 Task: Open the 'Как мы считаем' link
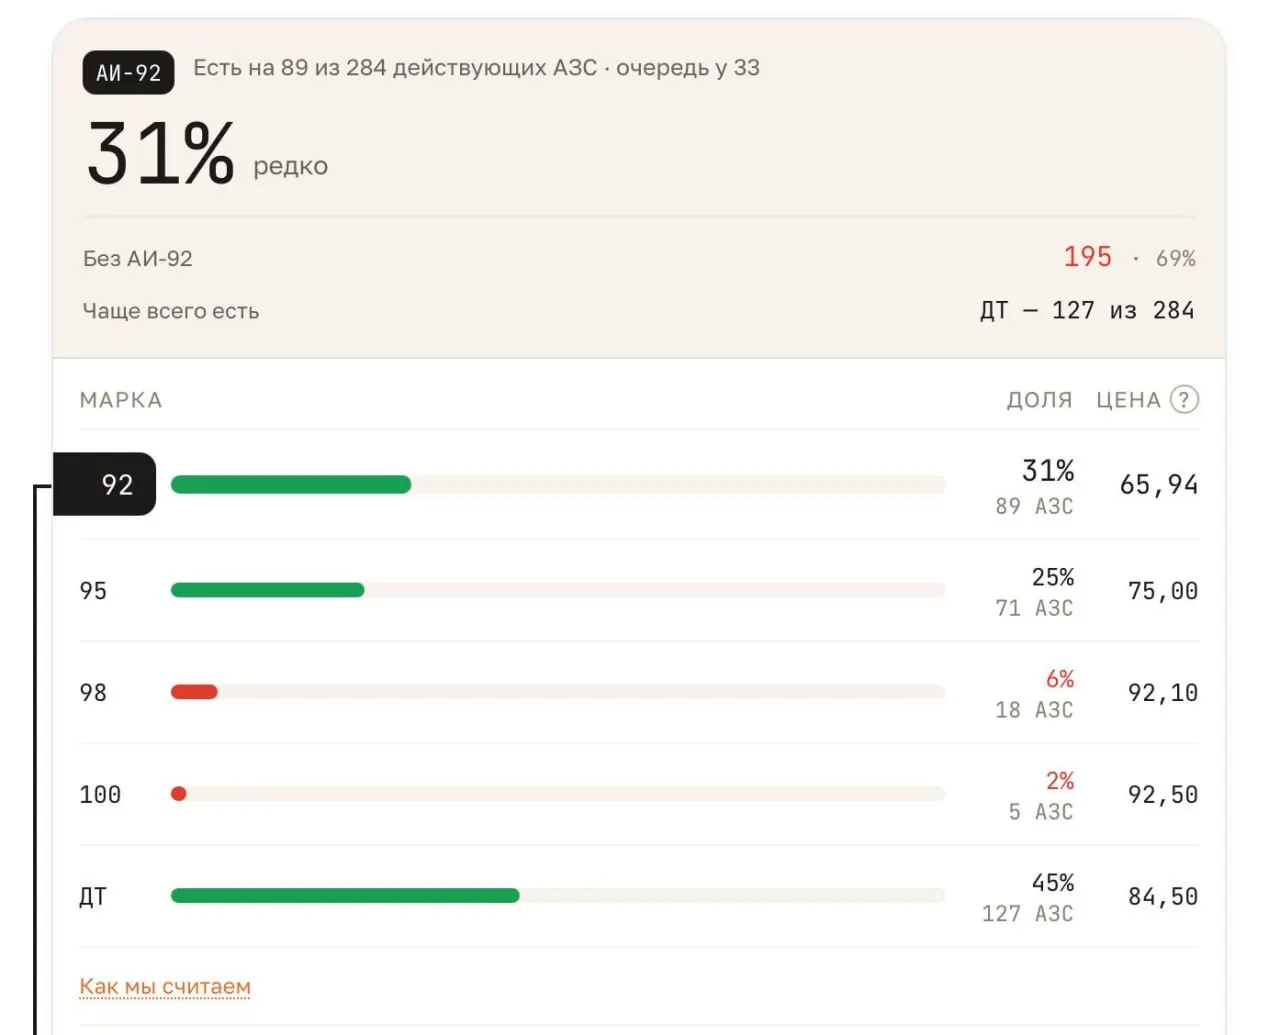coord(165,987)
